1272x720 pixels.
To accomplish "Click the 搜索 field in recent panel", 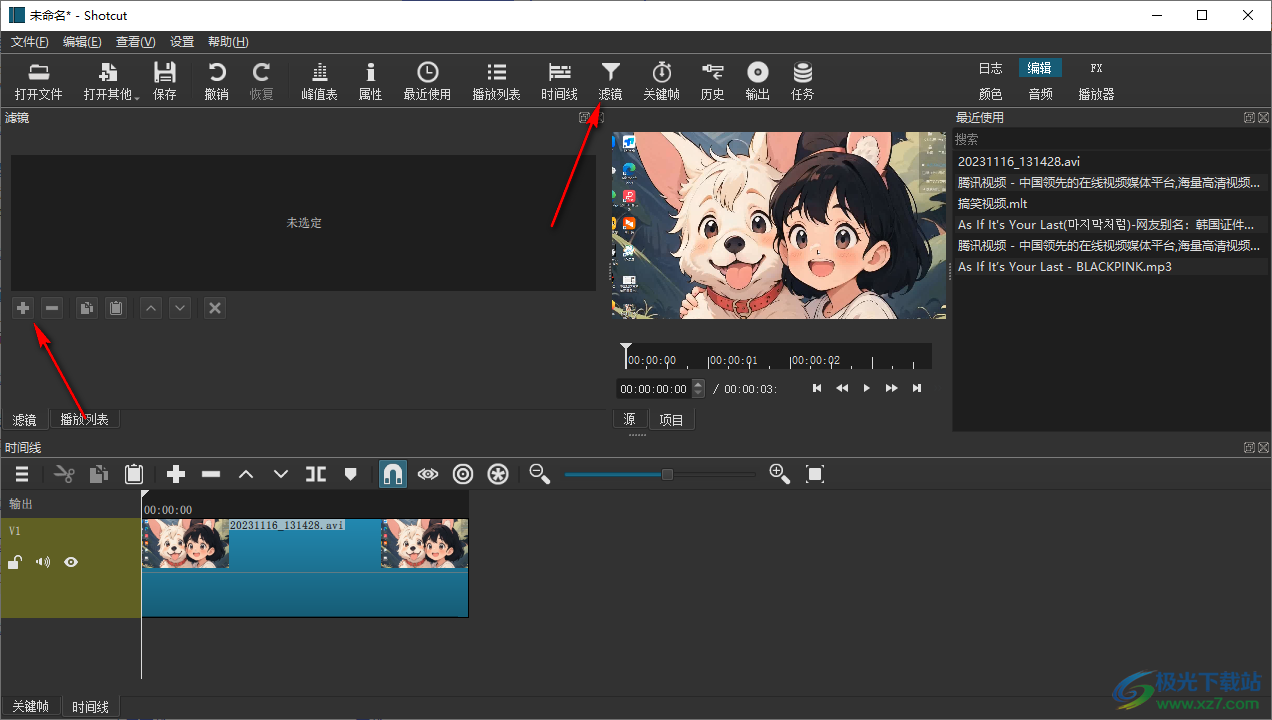I will 1110,139.
